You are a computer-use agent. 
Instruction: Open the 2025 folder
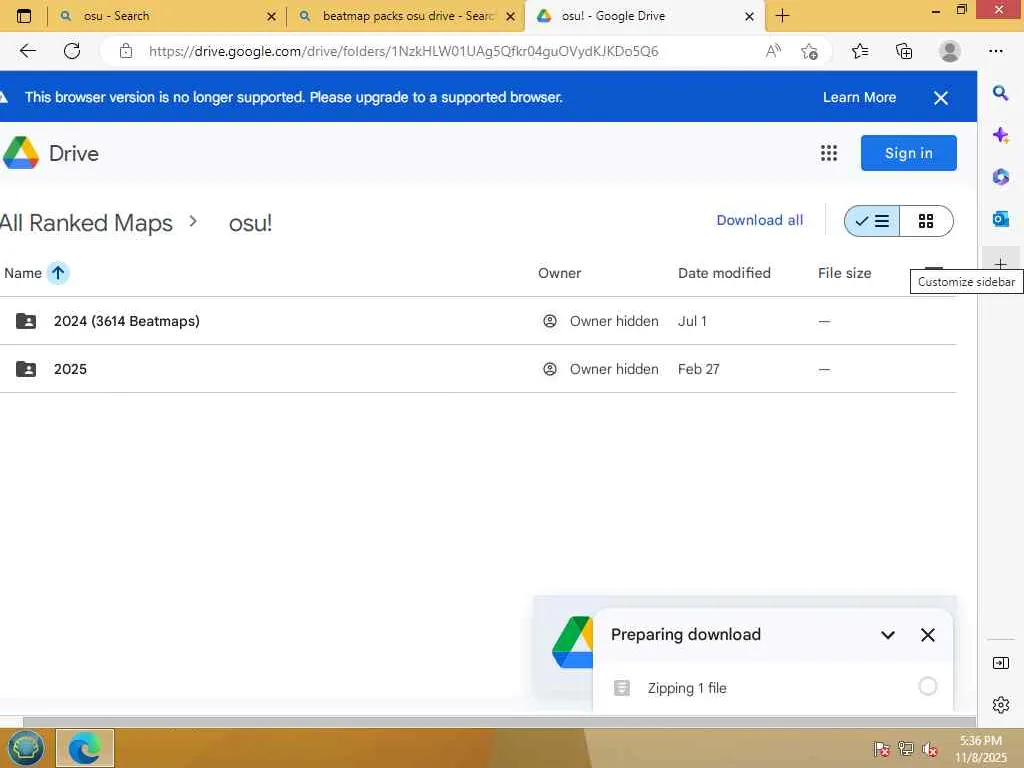[x=70, y=369]
